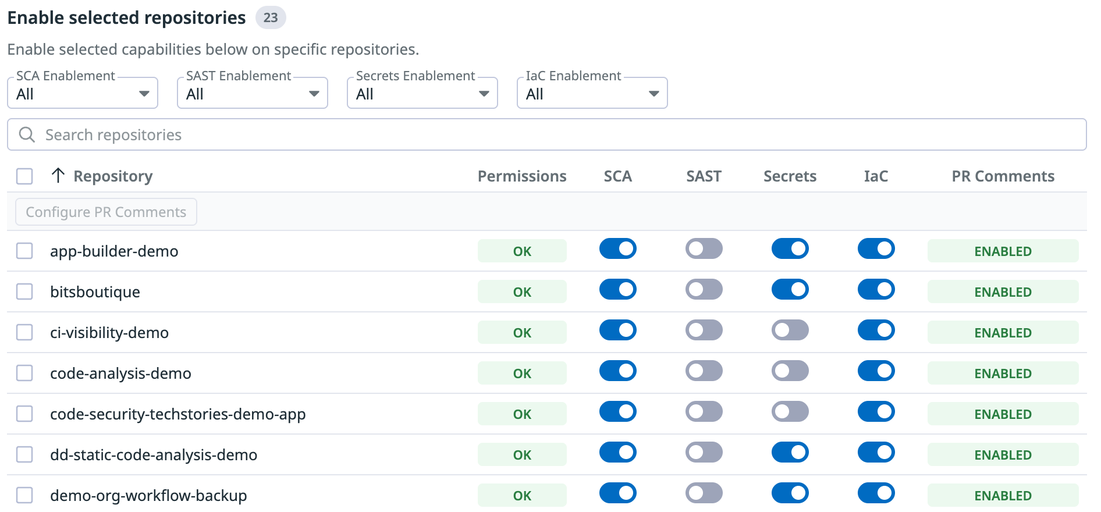Disable IaC for code-analysis-demo
1101x512 pixels.
tap(876, 371)
